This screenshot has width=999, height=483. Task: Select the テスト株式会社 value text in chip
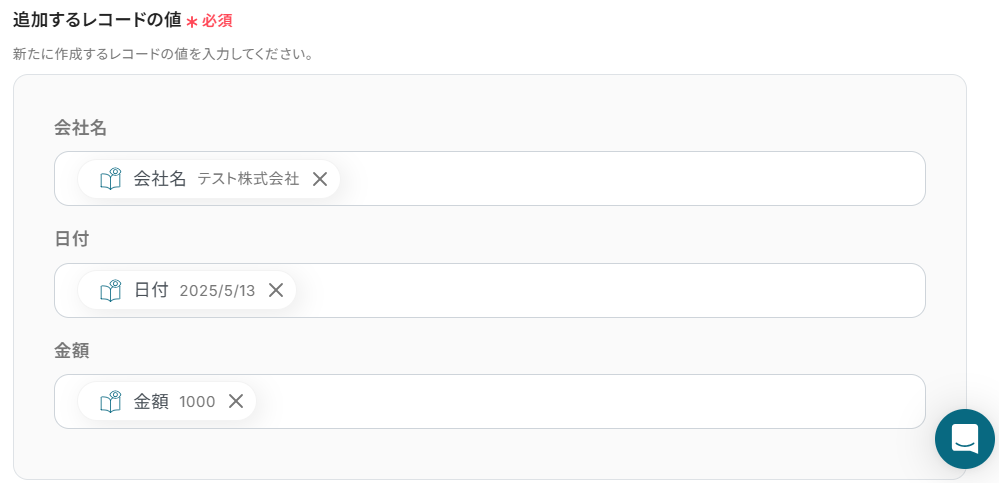point(248,179)
